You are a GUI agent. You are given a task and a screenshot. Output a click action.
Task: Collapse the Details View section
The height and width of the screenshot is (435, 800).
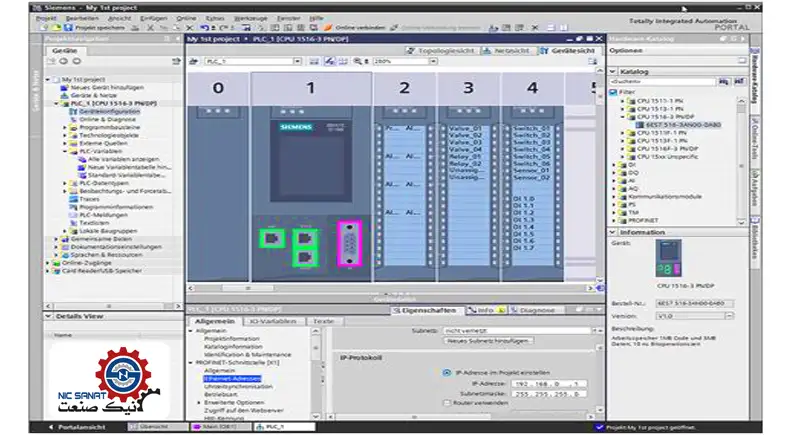pyautogui.click(x=48, y=316)
